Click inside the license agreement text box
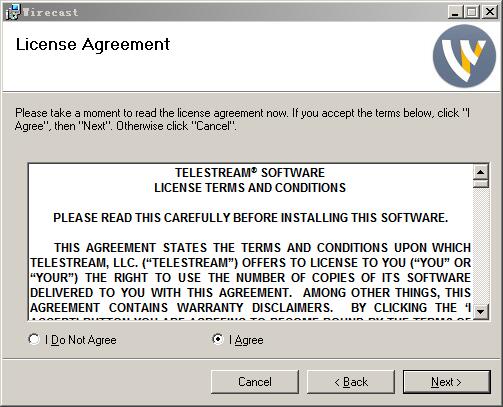The image size is (503, 407). click(x=250, y=242)
